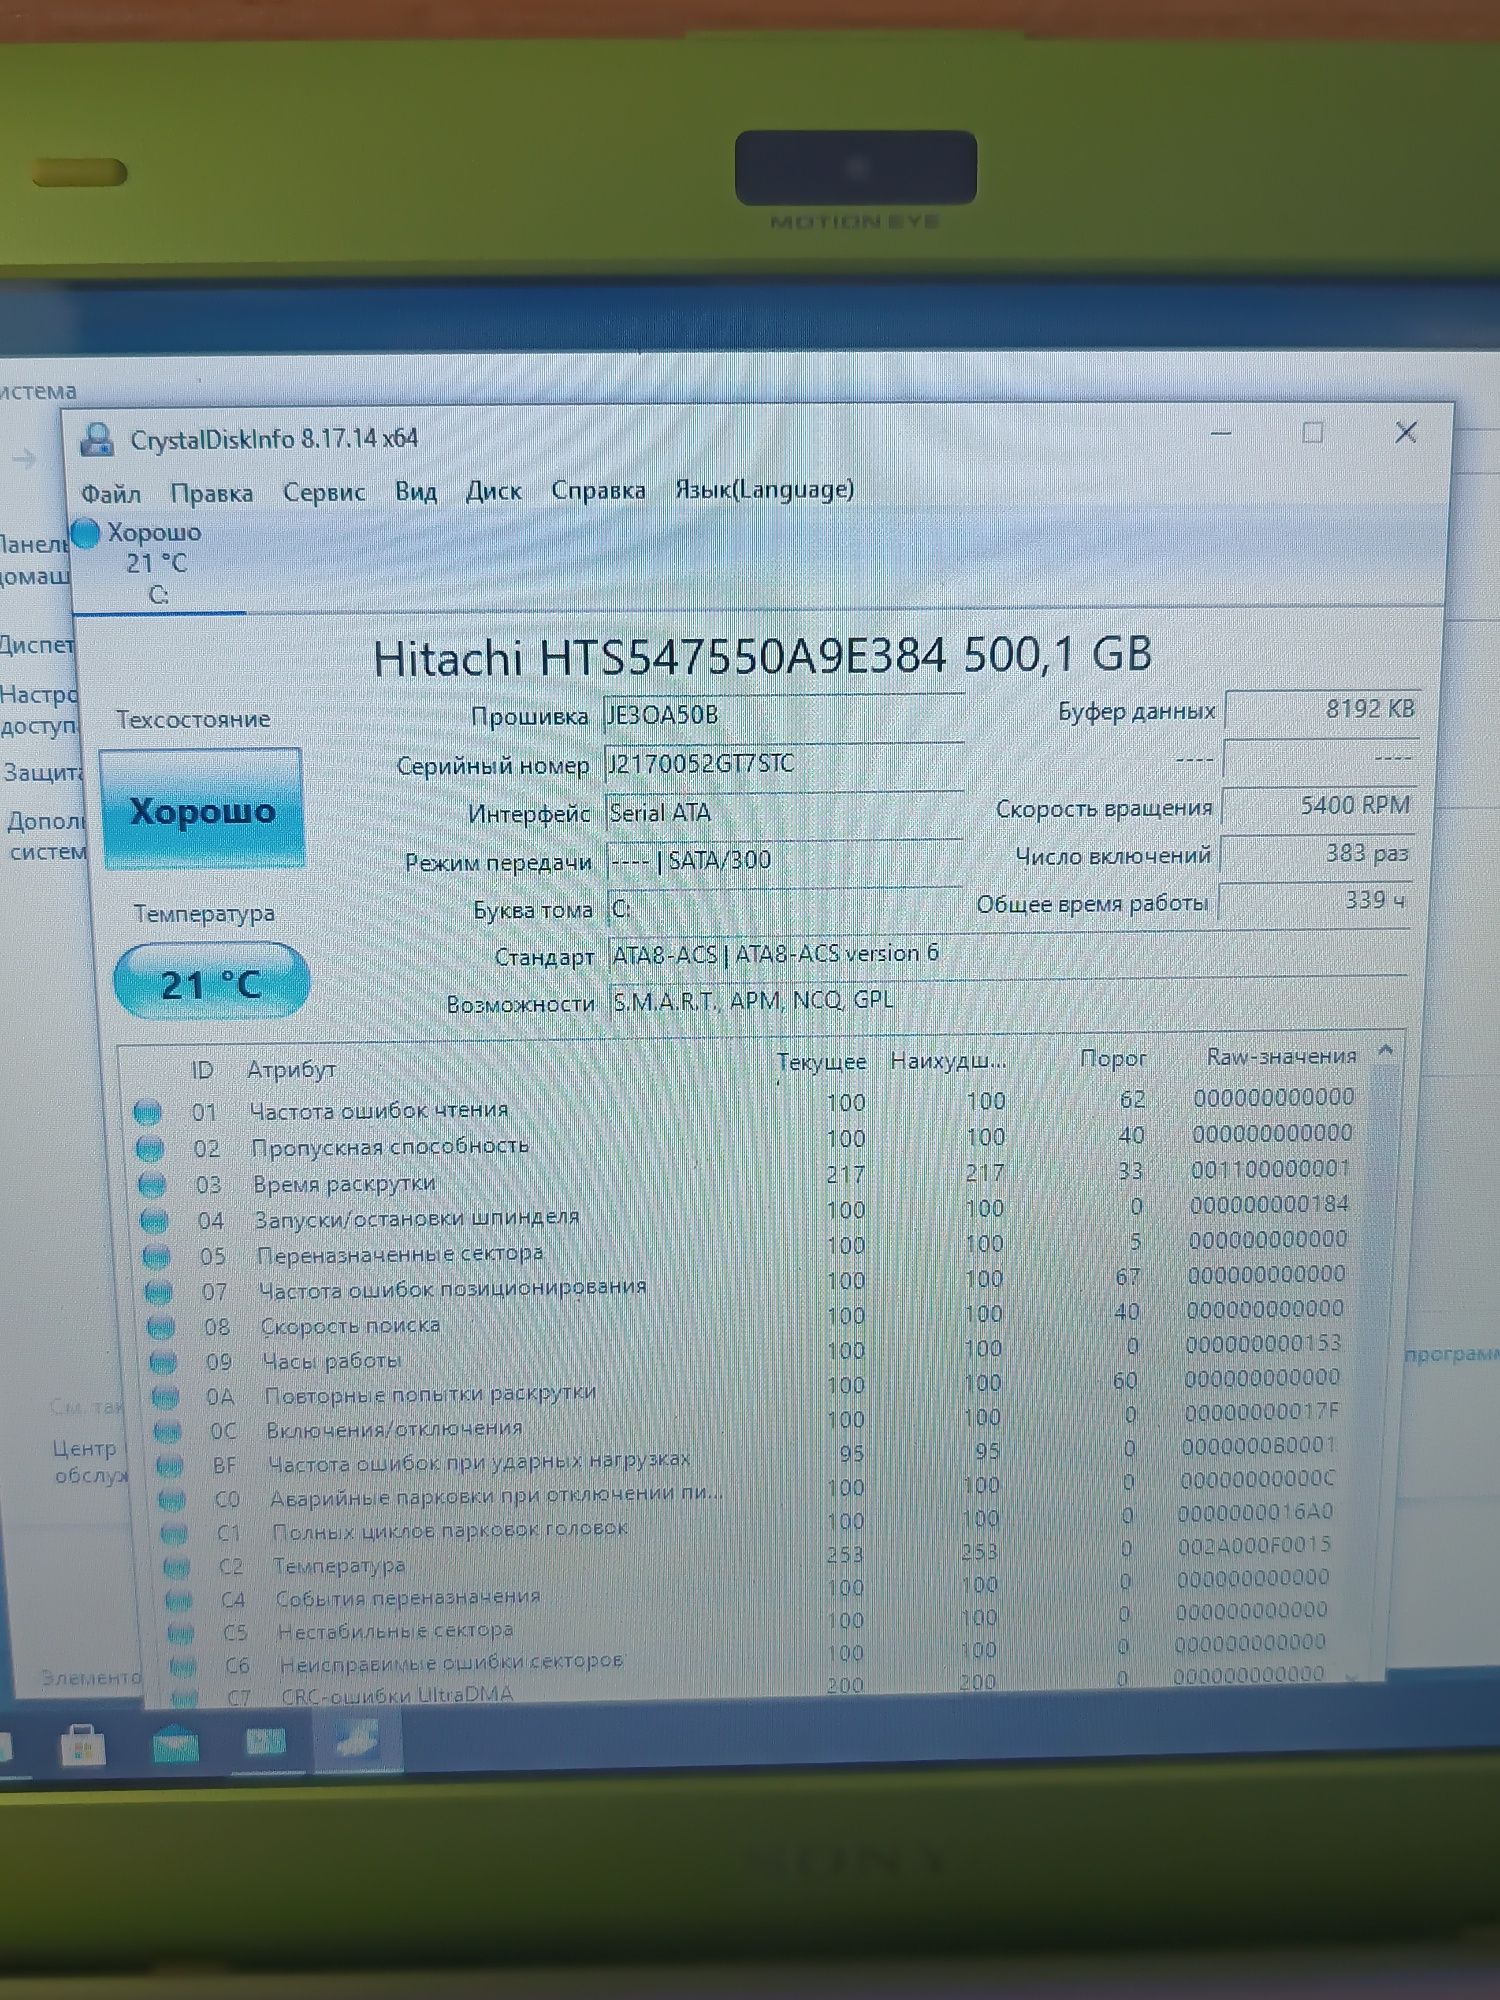Click status icon for Запуски/остановки шпинделя

[x=155, y=1221]
